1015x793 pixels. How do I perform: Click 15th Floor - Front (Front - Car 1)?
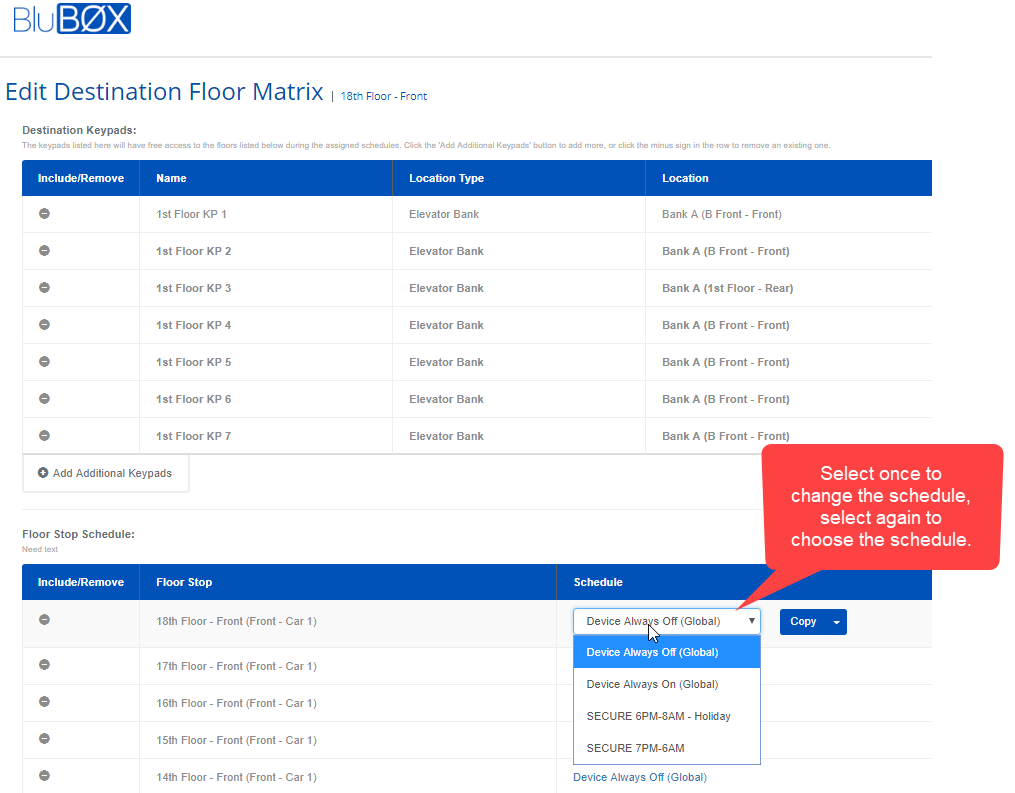tap(236, 740)
